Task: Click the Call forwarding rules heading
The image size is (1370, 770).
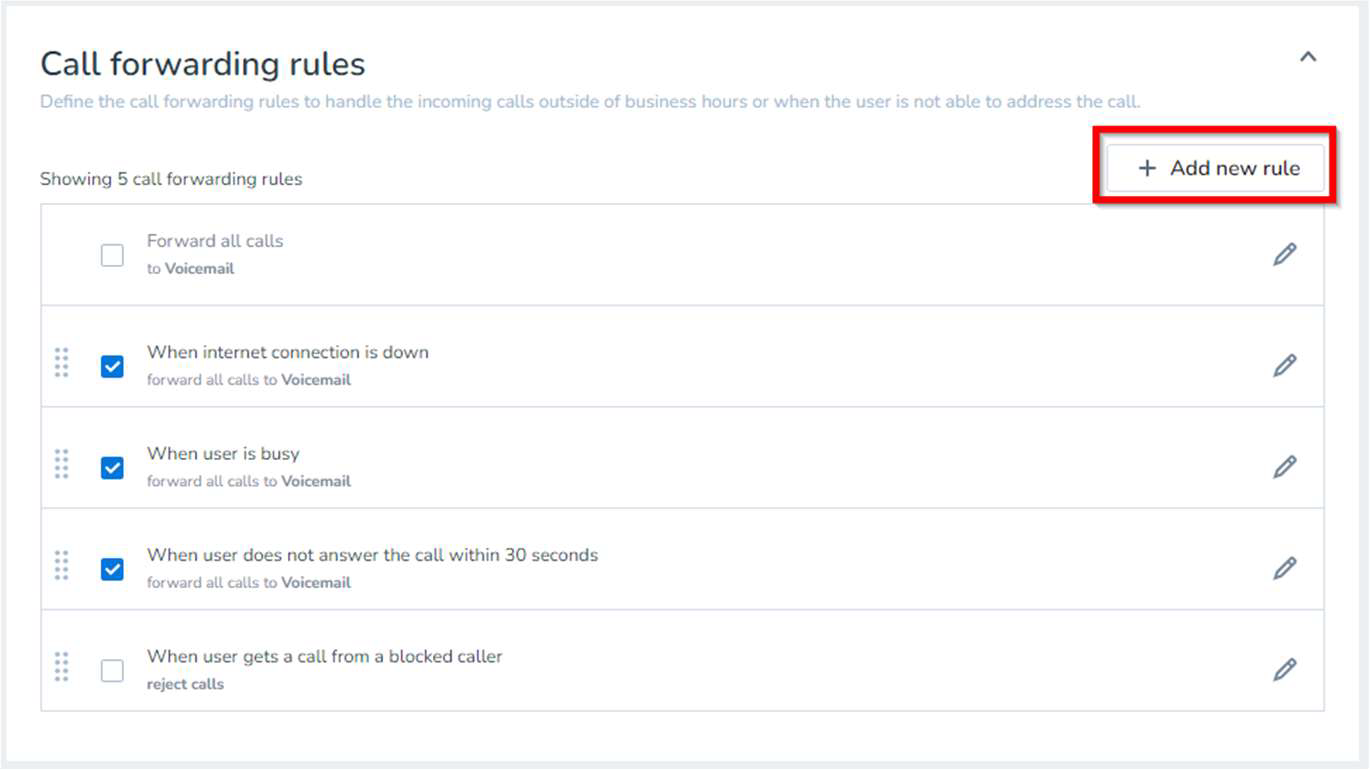Action: [202, 64]
